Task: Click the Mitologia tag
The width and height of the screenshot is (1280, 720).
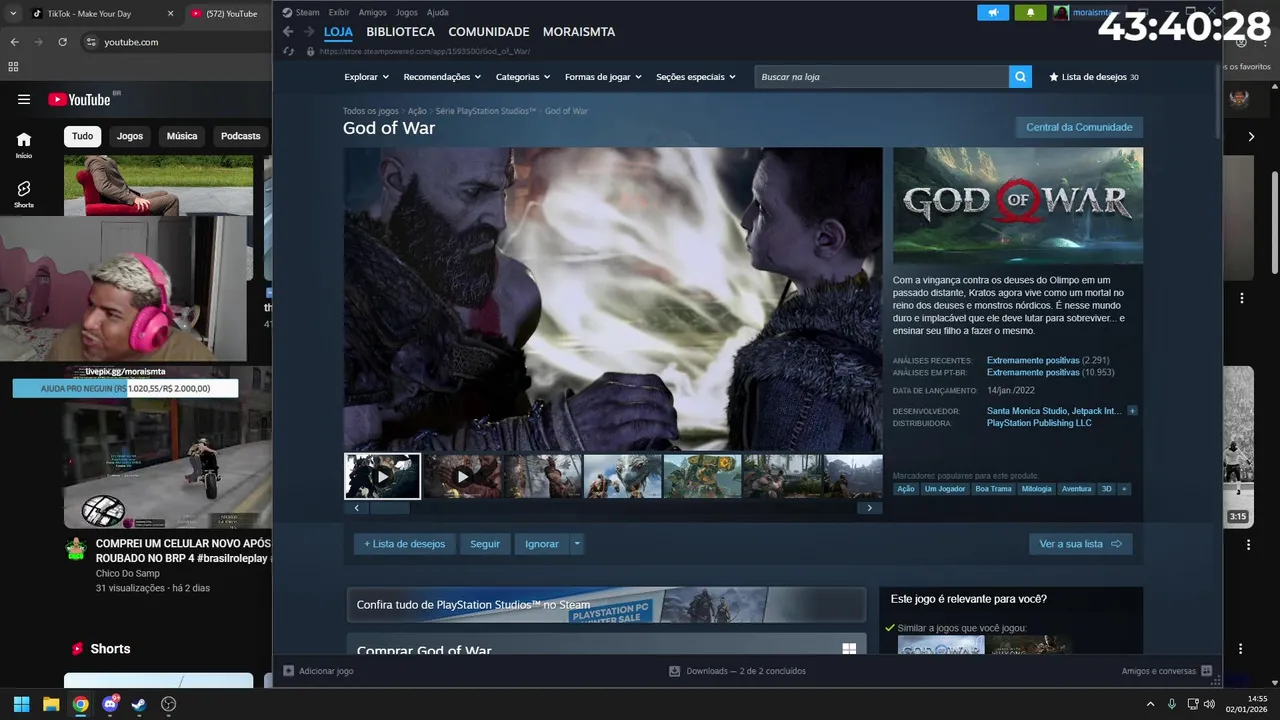Action: tap(1036, 489)
